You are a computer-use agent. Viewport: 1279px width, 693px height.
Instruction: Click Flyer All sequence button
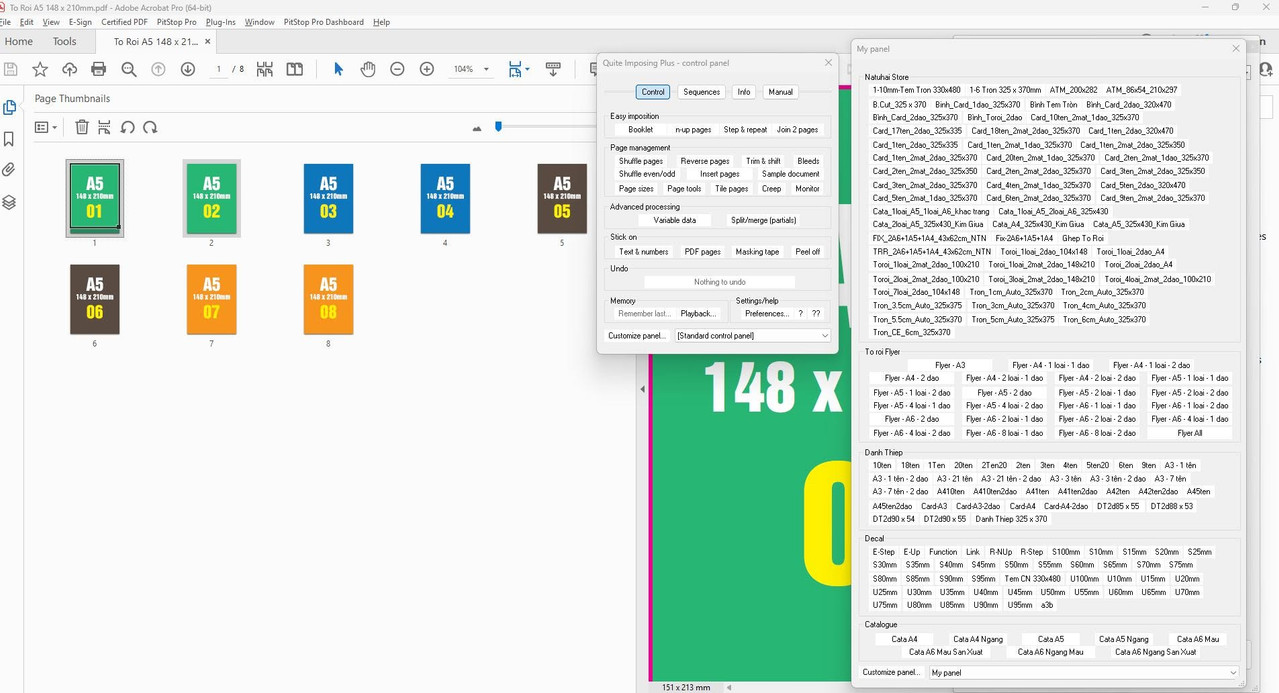(1190, 433)
